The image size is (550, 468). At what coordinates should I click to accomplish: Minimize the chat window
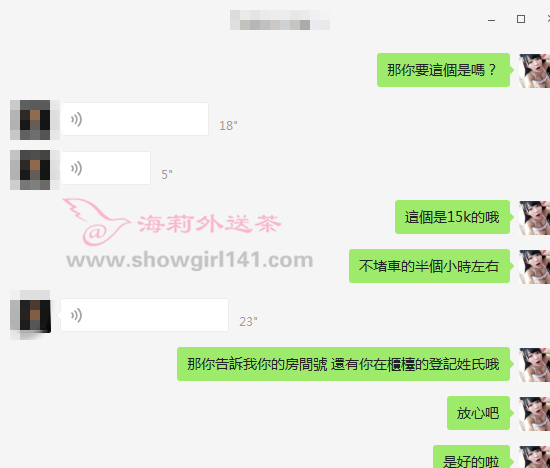coord(491,20)
